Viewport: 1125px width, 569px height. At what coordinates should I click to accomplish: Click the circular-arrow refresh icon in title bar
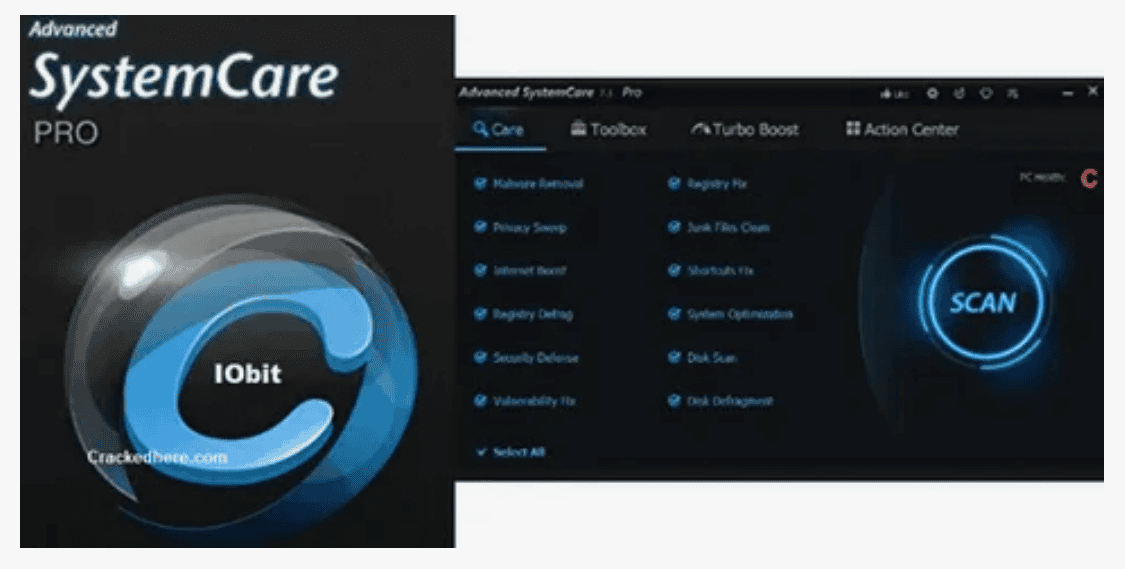click(x=959, y=93)
